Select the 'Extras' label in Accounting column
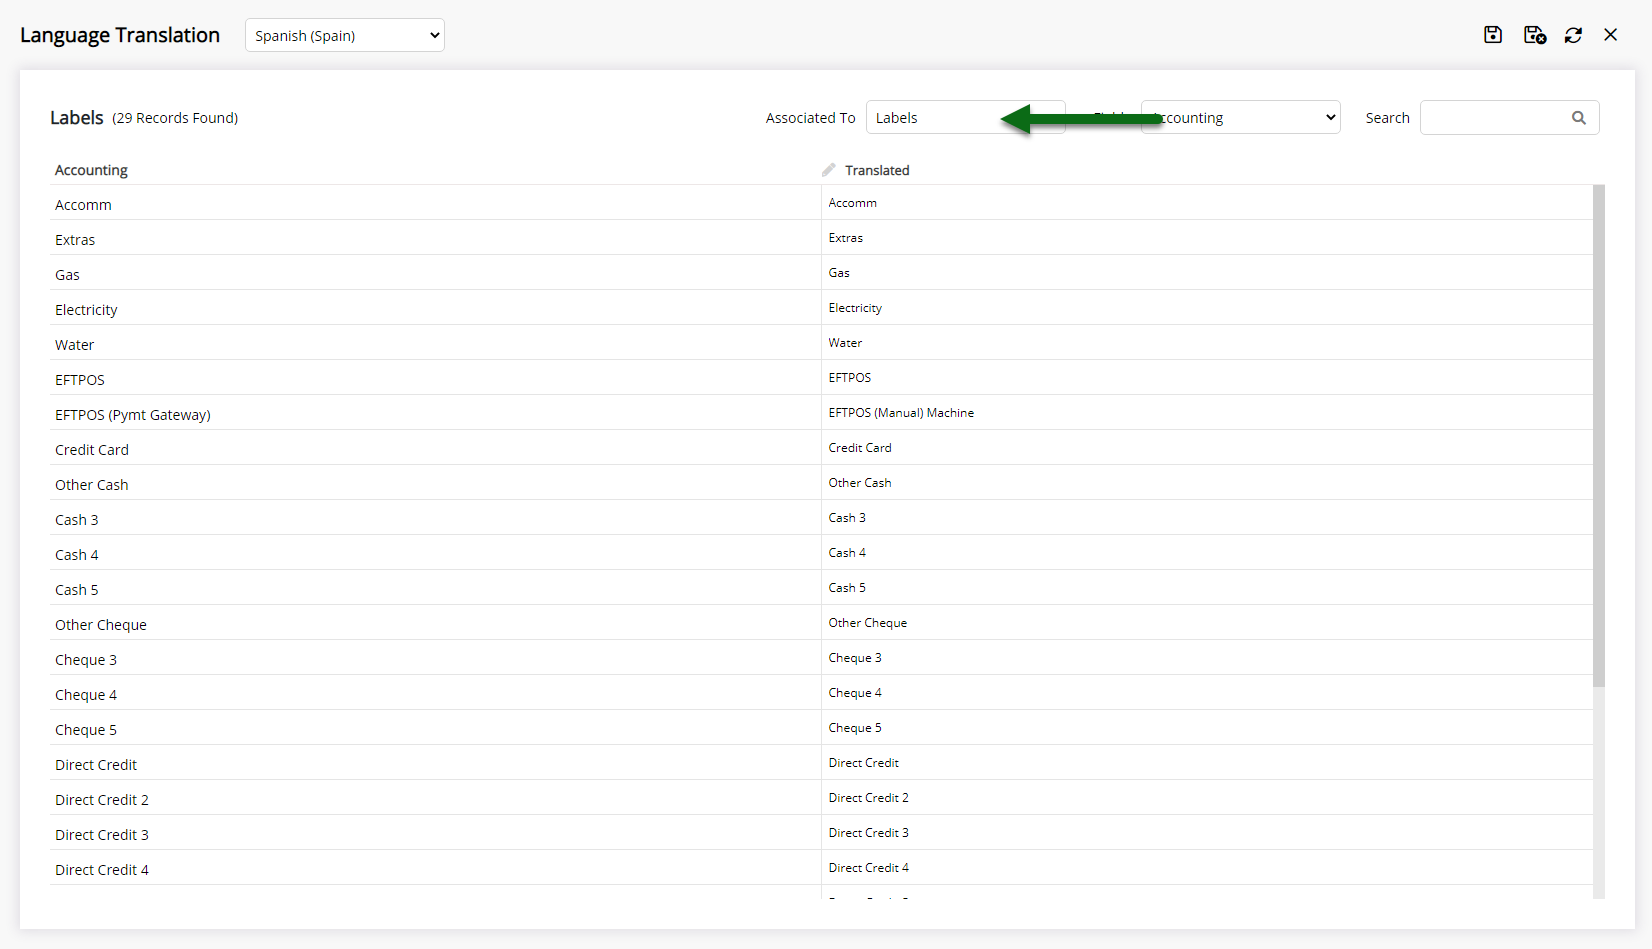This screenshot has width=1652, height=949. coord(75,240)
